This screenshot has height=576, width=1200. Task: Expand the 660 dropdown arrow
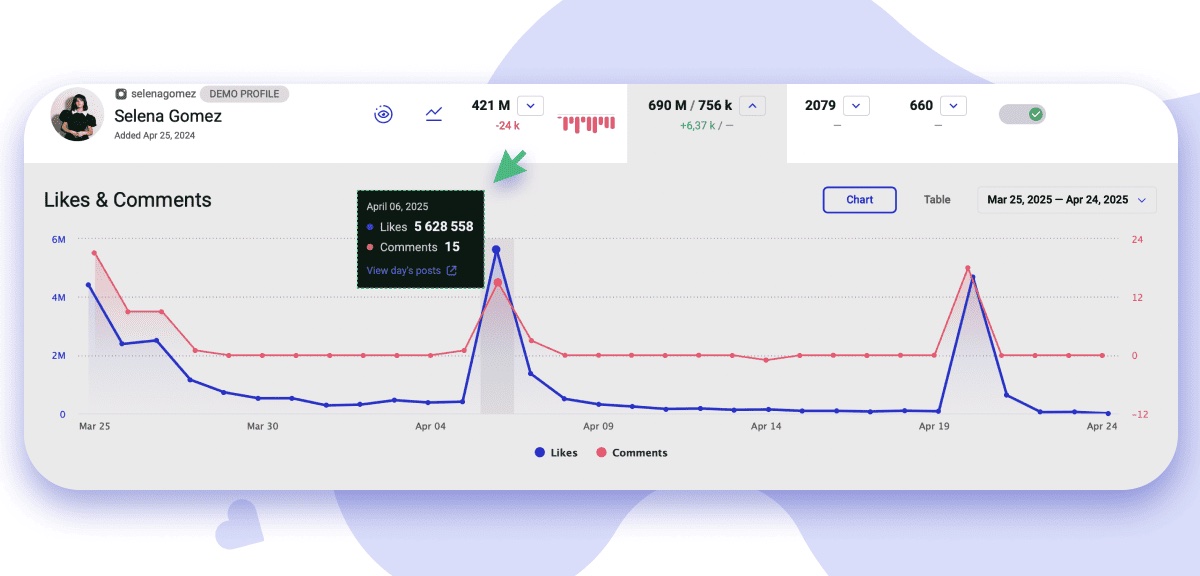pos(954,105)
